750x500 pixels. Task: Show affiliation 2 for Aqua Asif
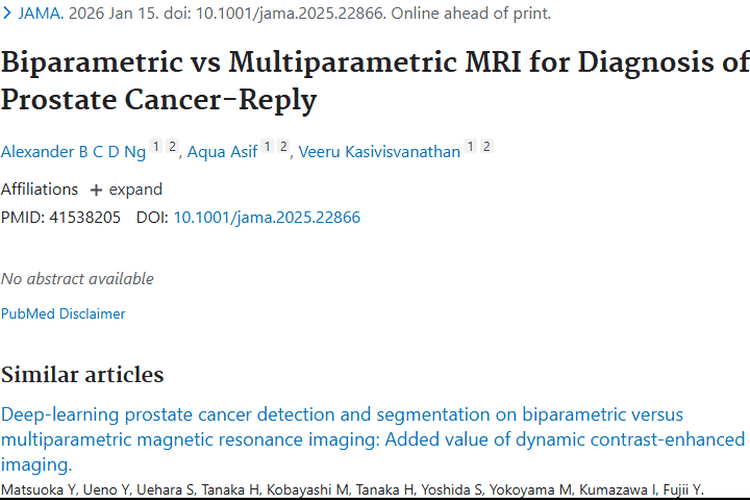pos(283,147)
